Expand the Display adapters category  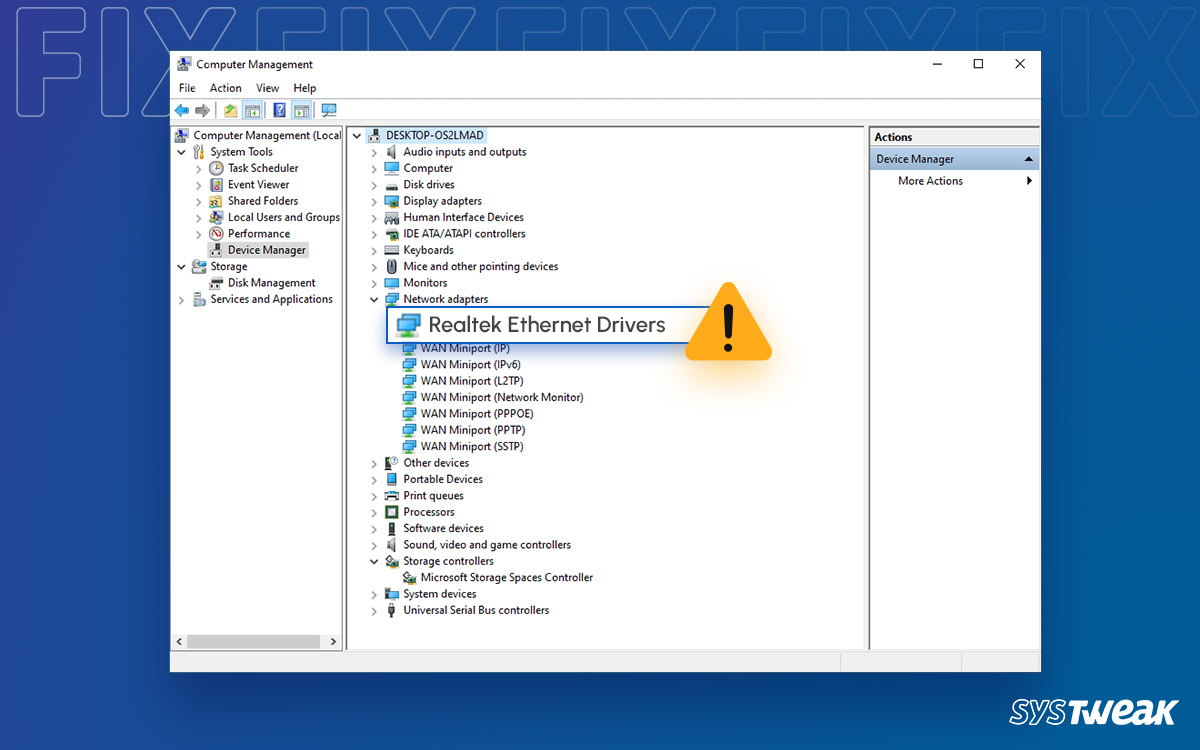375,200
